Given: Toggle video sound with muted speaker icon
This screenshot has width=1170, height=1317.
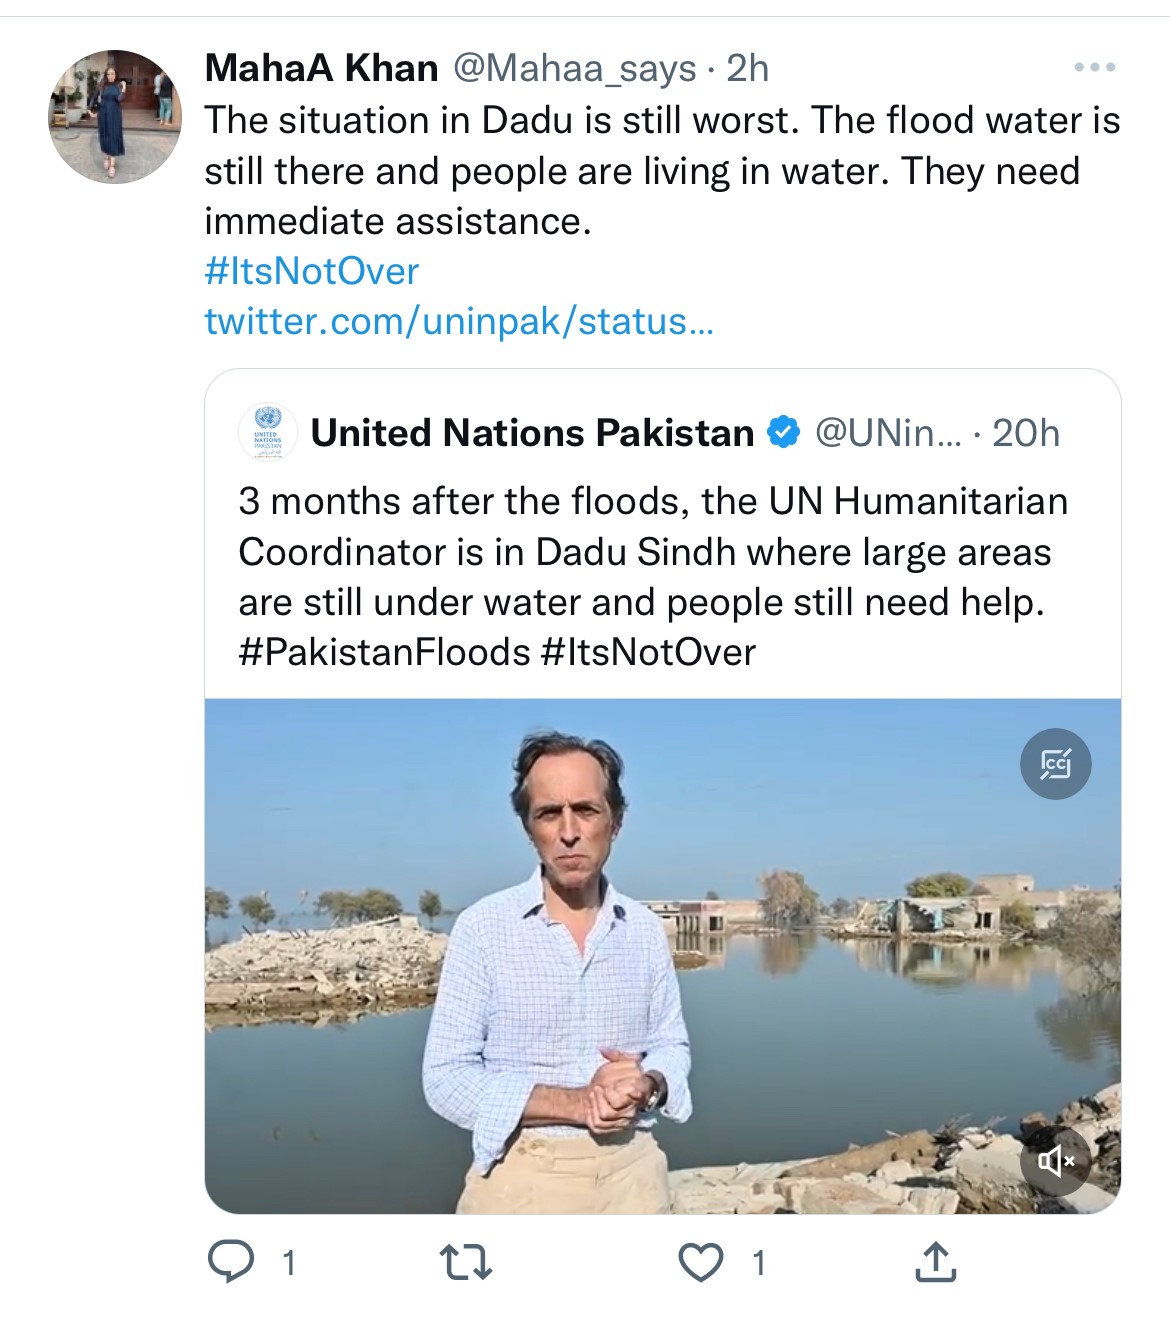Looking at the screenshot, I should [x=1055, y=1161].
